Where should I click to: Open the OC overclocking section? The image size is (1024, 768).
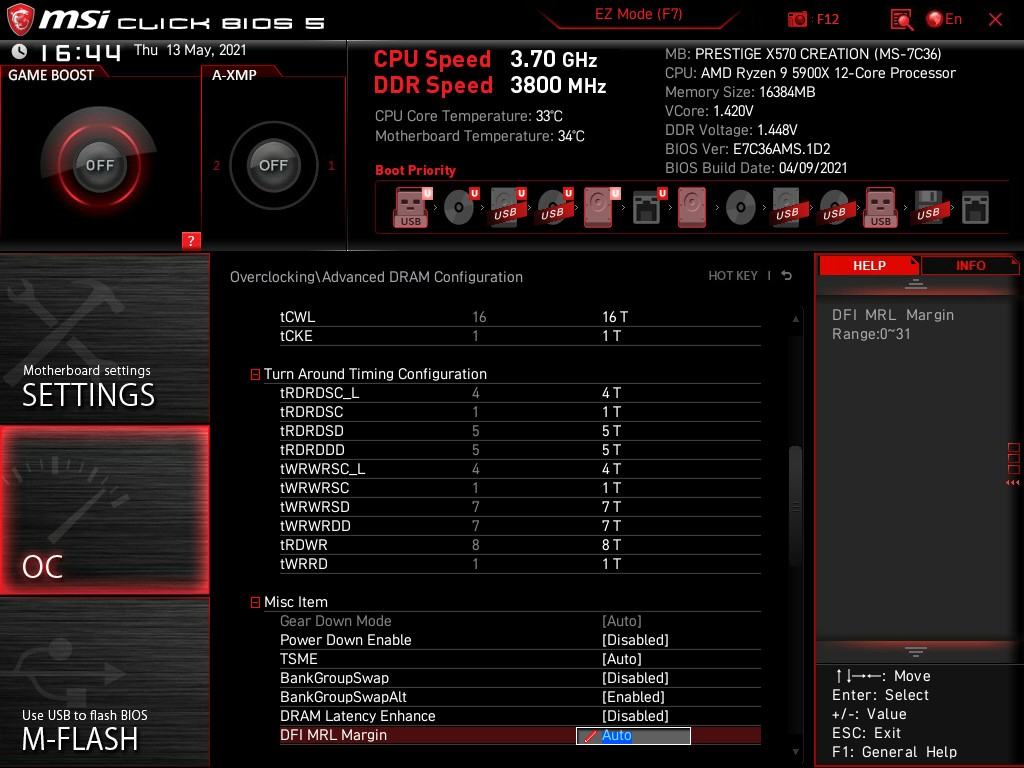pos(104,510)
